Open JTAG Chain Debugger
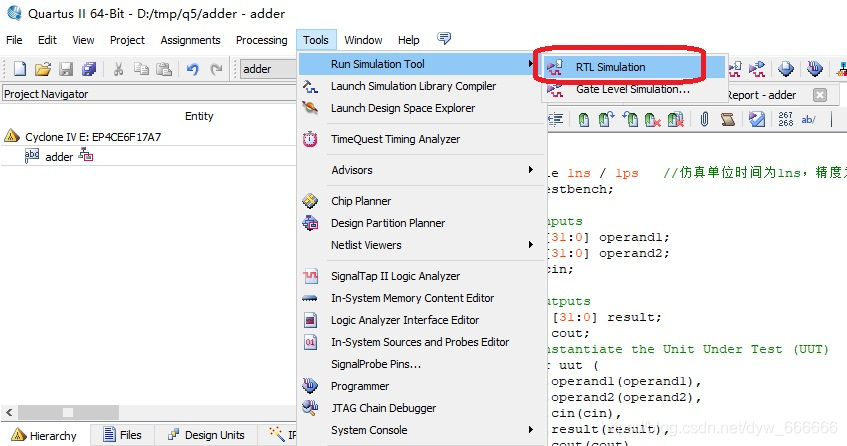 click(x=384, y=408)
